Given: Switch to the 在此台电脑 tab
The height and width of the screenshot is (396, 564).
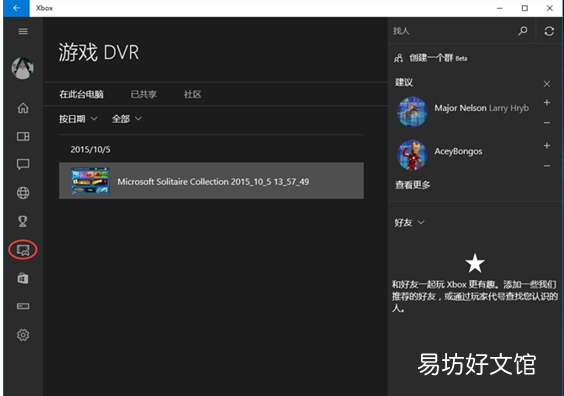Looking at the screenshot, I should 81,94.
